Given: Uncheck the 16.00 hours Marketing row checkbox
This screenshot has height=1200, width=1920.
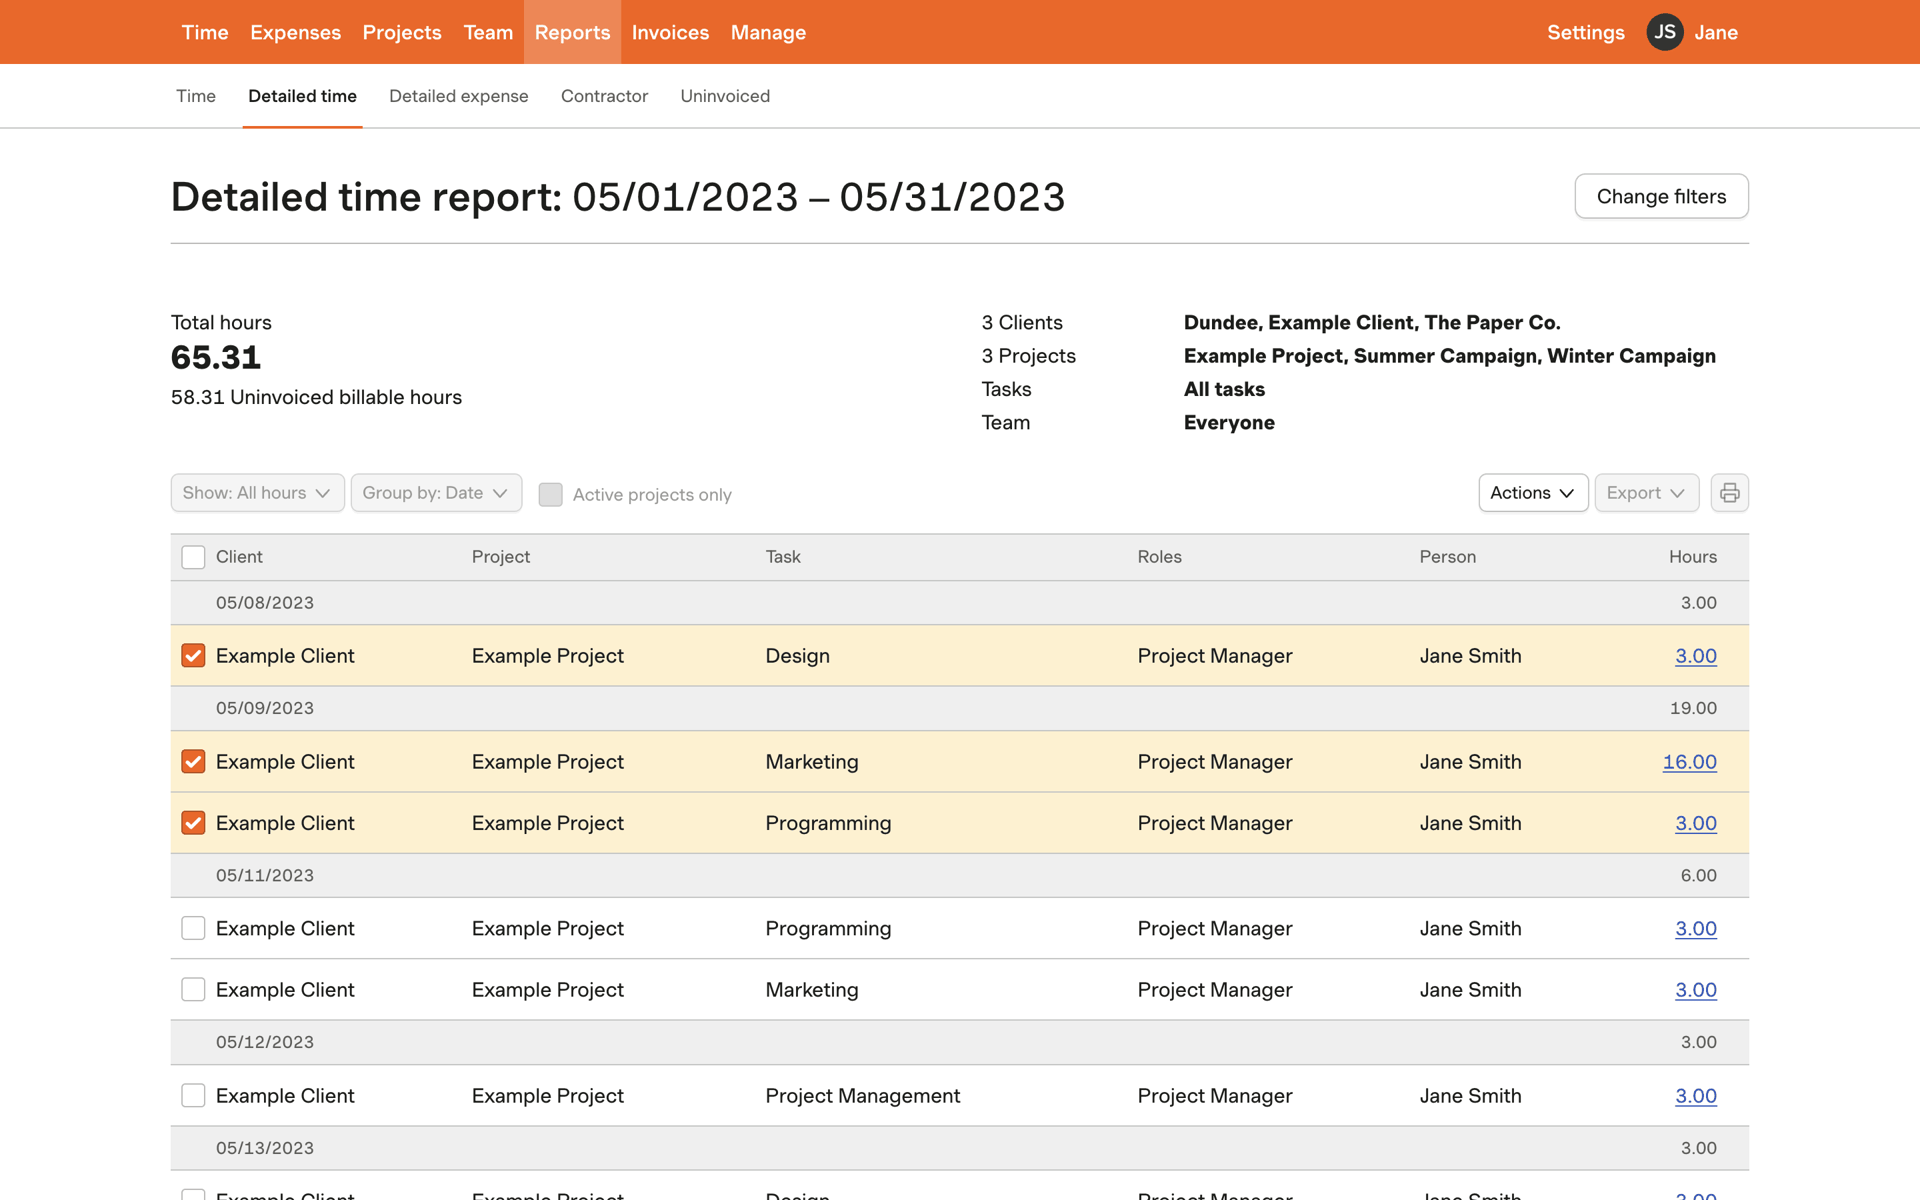Looking at the screenshot, I should (193, 762).
